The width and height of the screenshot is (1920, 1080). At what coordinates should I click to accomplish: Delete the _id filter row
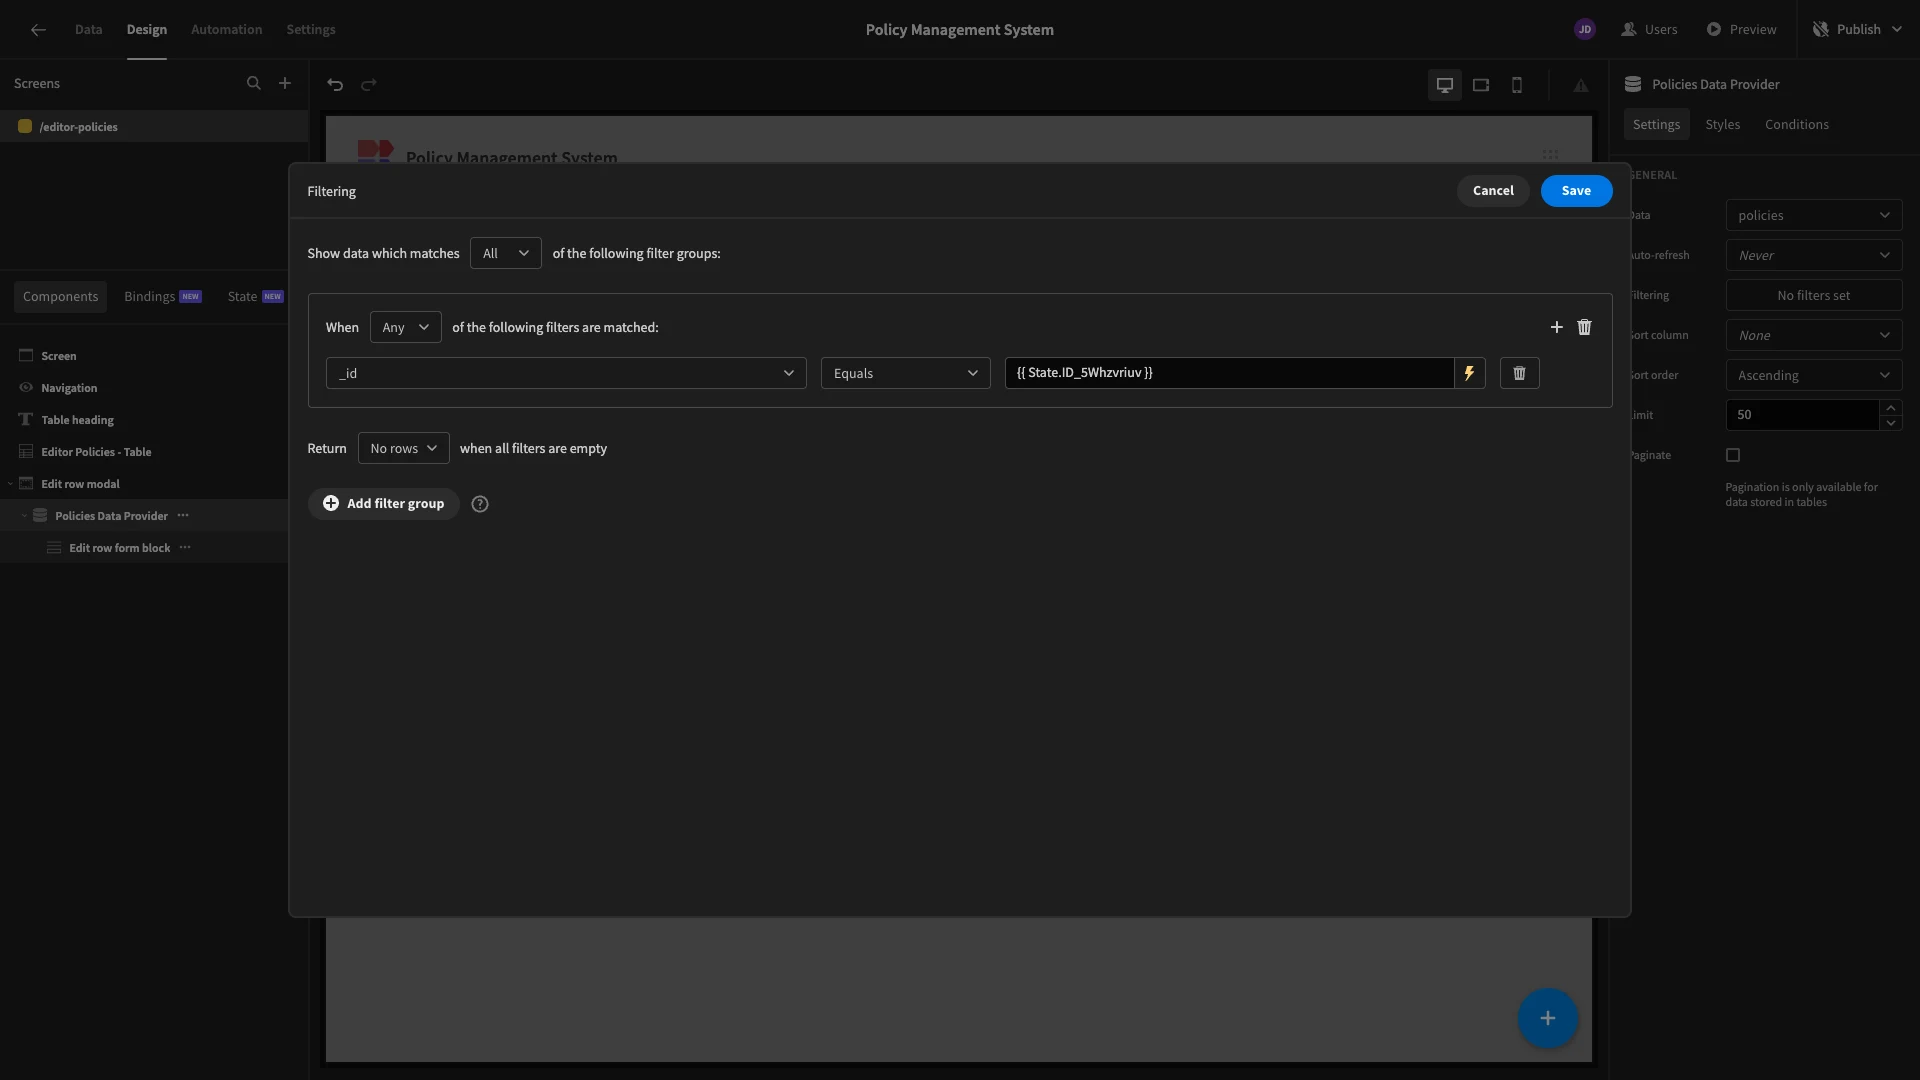(1519, 373)
